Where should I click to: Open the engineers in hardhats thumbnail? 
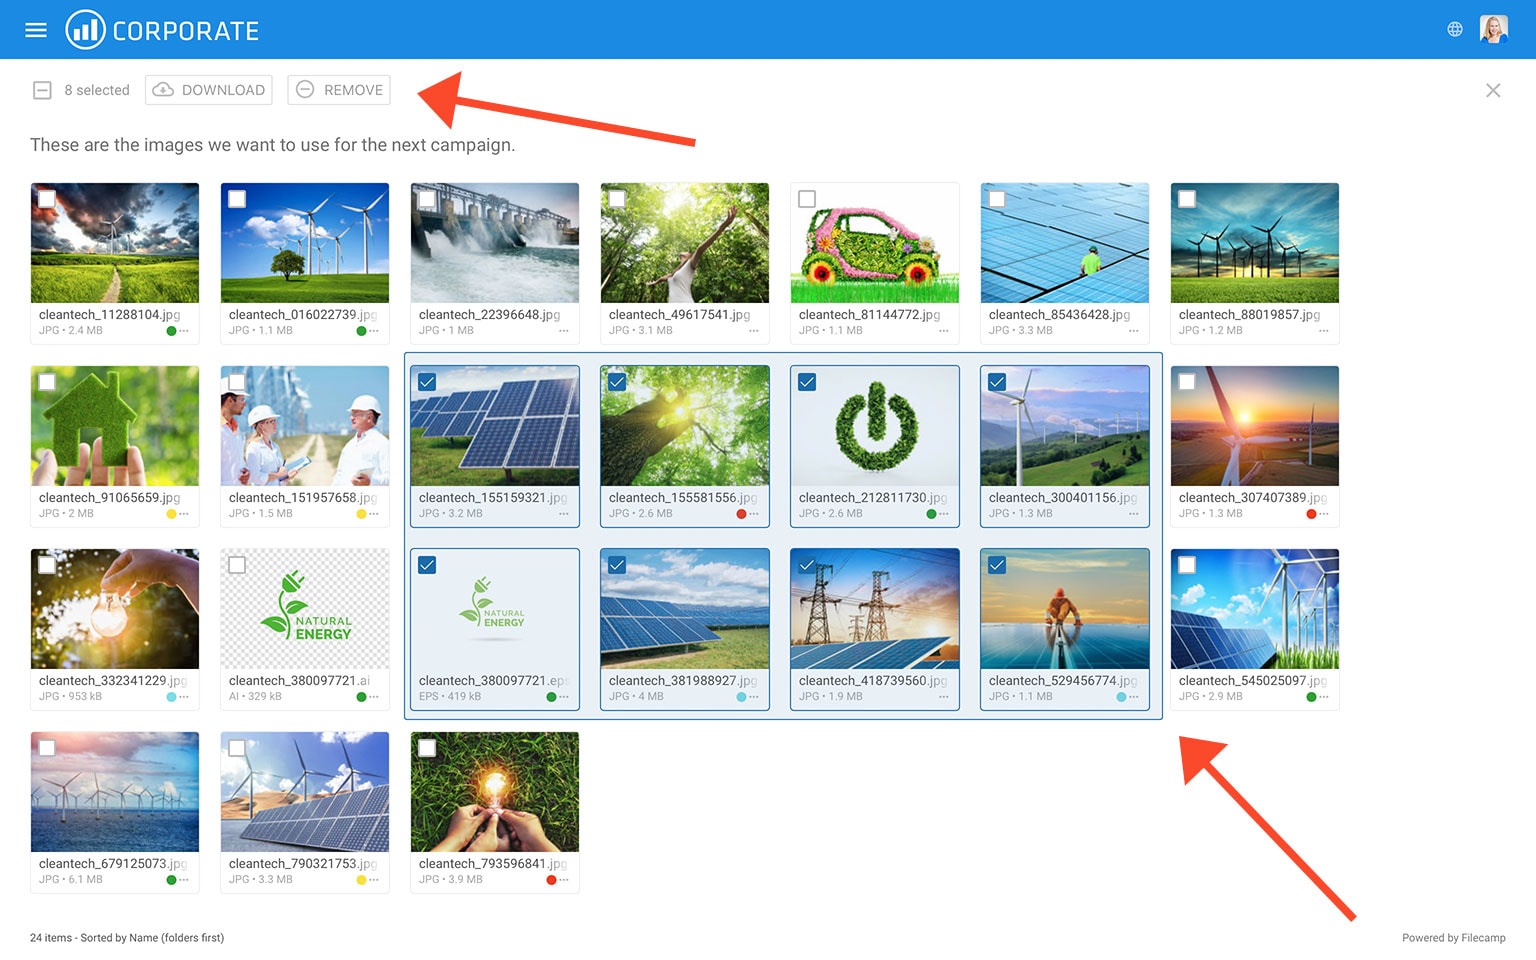click(x=305, y=426)
